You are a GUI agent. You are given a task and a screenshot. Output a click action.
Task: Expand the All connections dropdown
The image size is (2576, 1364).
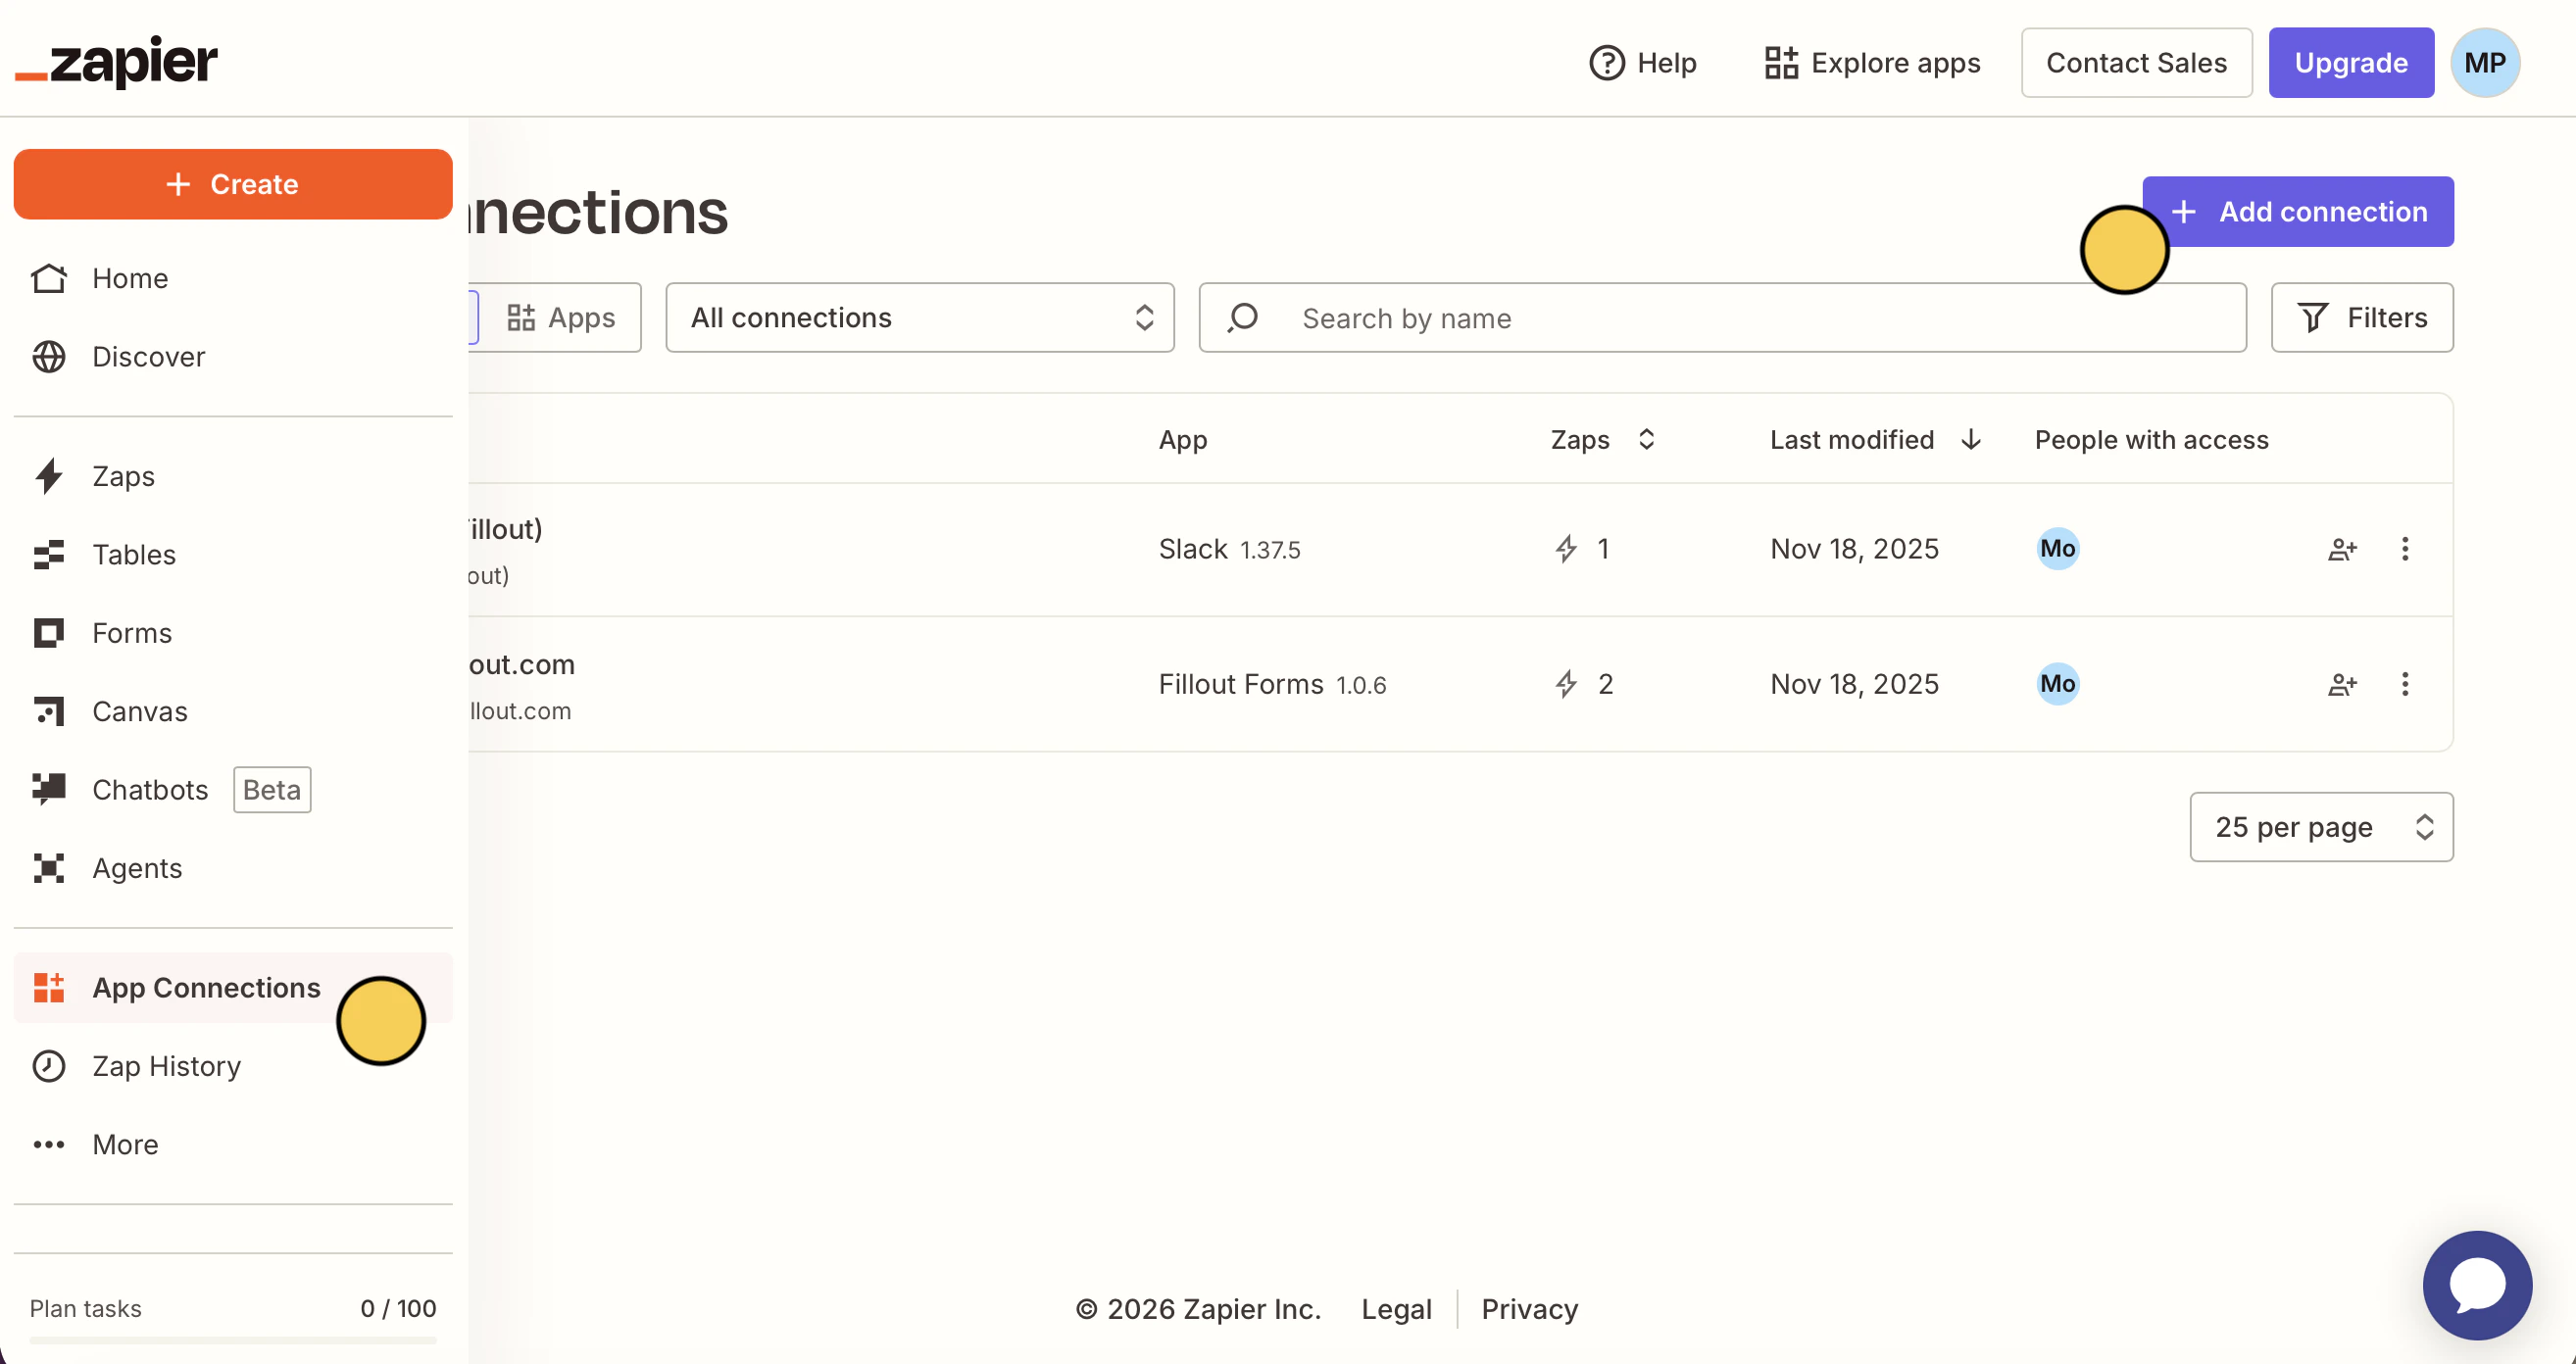[919, 318]
